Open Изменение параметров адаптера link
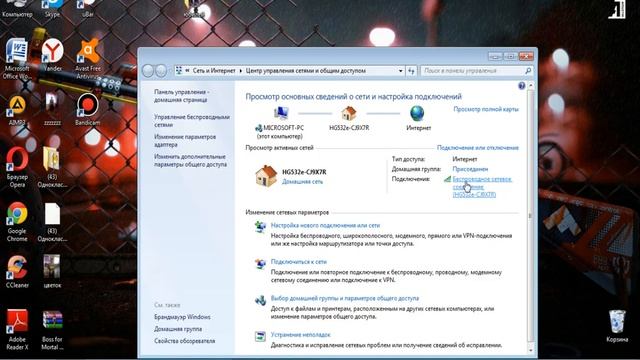The width and height of the screenshot is (640, 360). tap(185, 141)
